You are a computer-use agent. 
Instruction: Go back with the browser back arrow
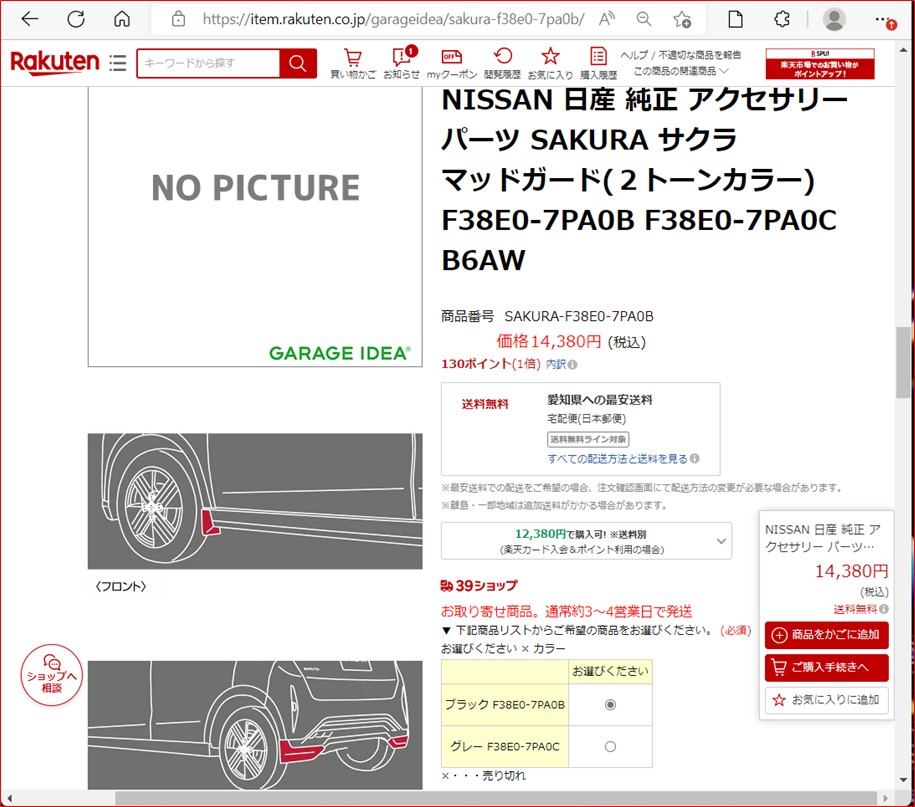pyautogui.click(x=30, y=19)
